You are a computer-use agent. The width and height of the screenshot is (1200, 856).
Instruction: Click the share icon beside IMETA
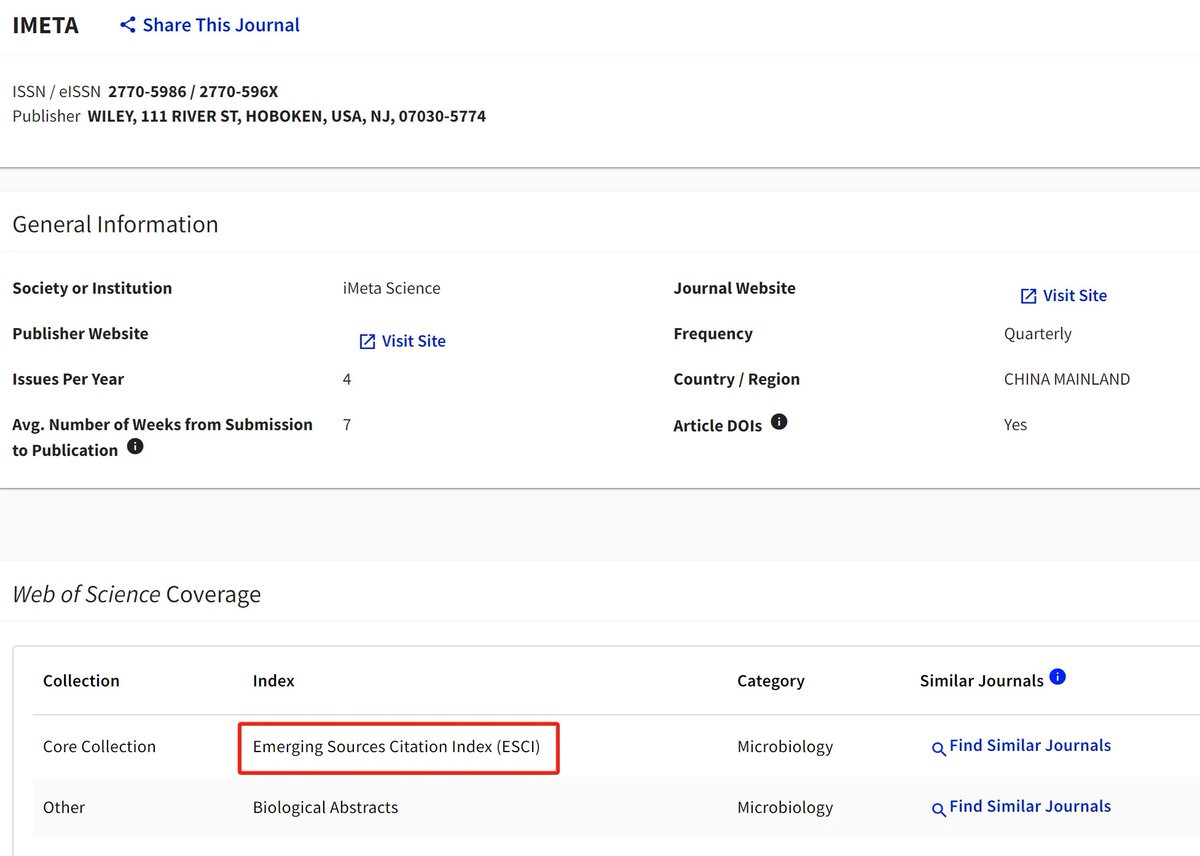[x=128, y=25]
